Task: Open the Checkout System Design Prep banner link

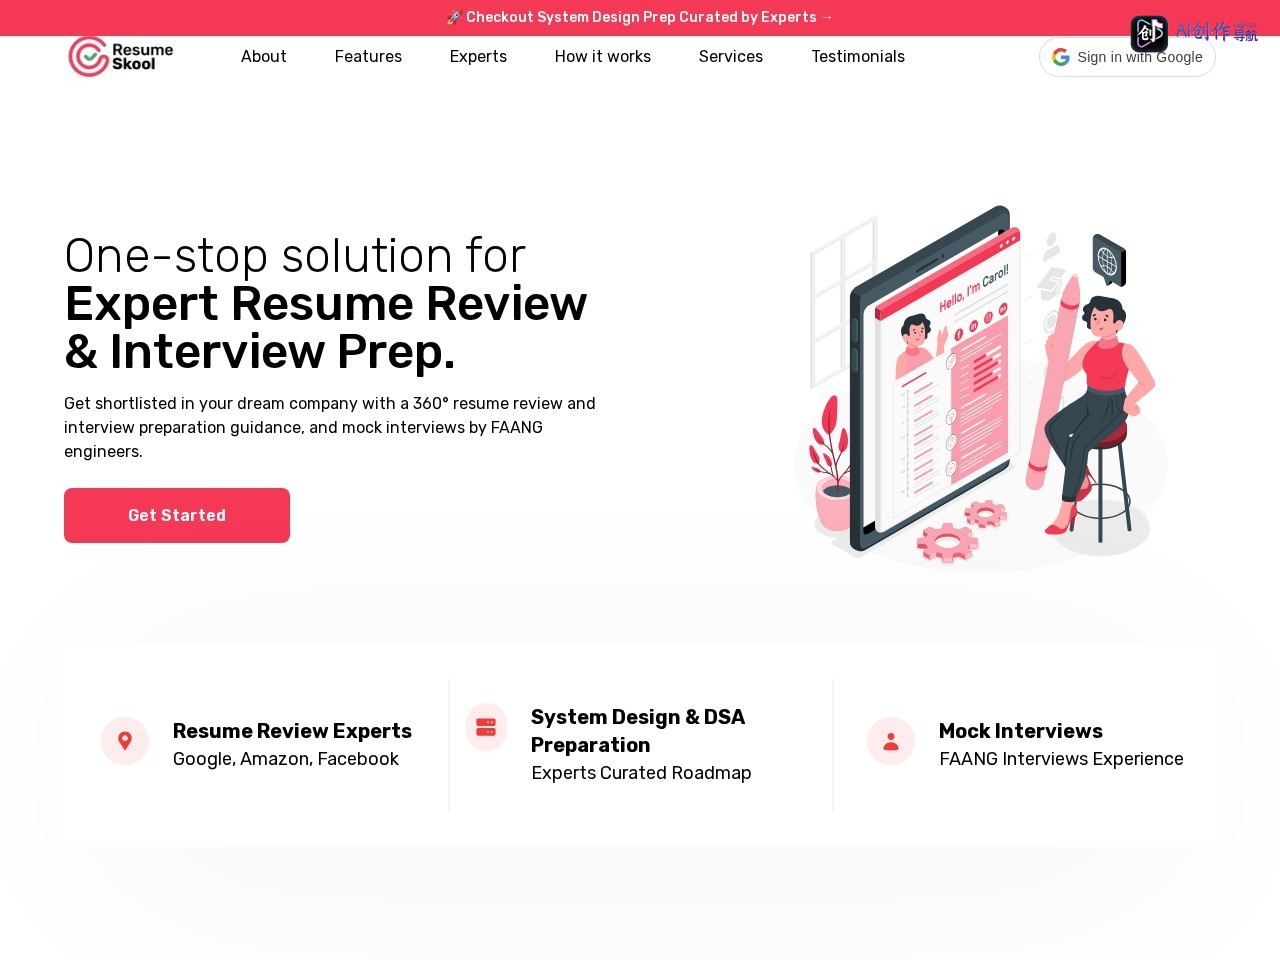Action: pos(640,17)
